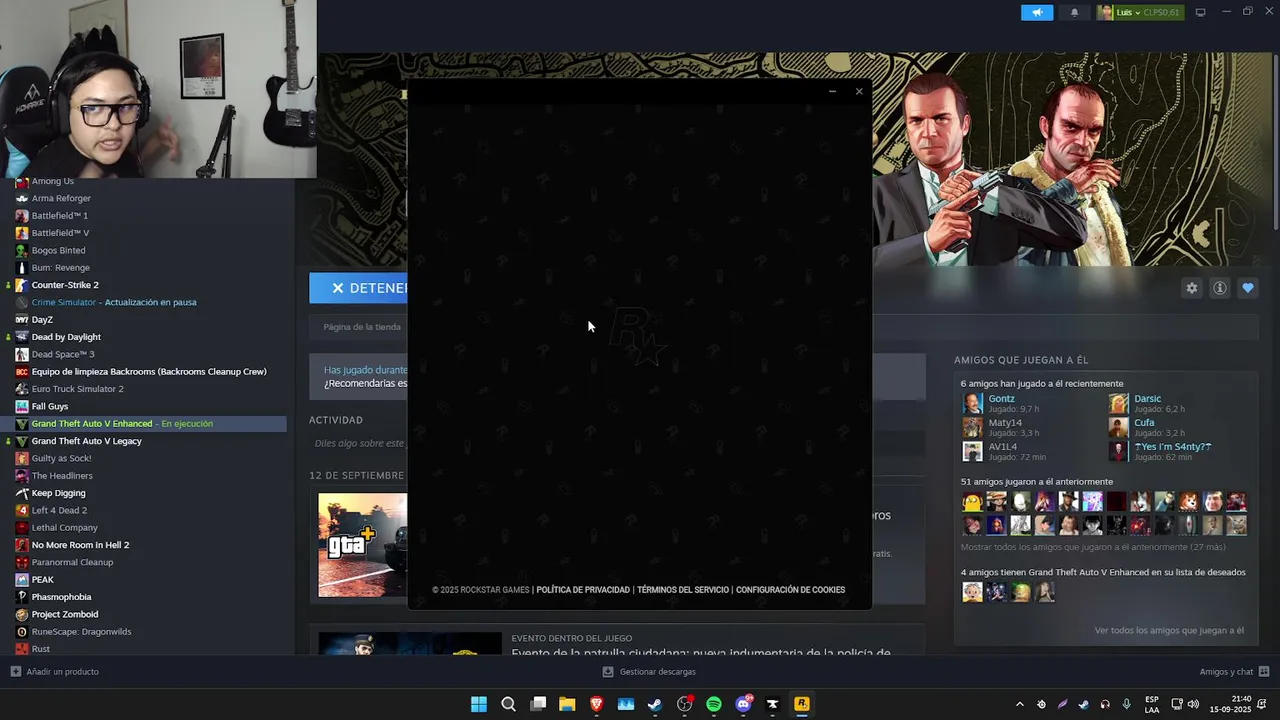The height and width of the screenshot is (720, 1280).
Task: Select Project Zomboid in the library
Action: pyautogui.click(x=65, y=614)
